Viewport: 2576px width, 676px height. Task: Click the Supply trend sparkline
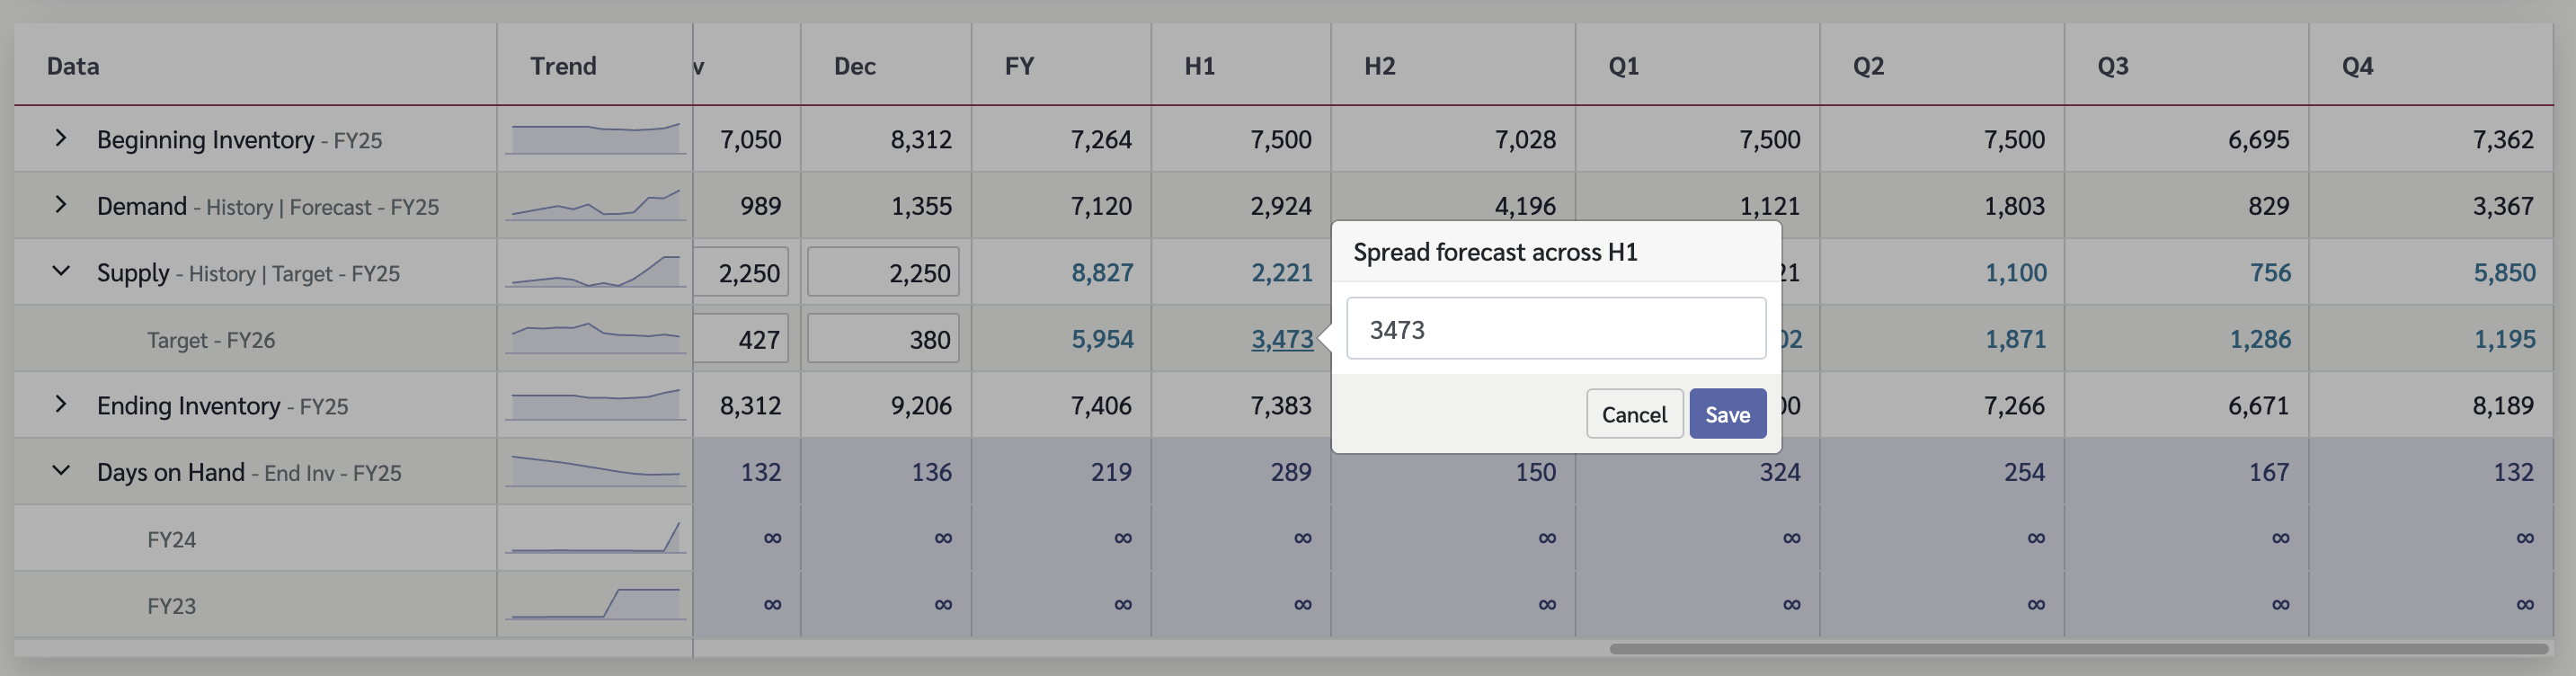pos(595,271)
